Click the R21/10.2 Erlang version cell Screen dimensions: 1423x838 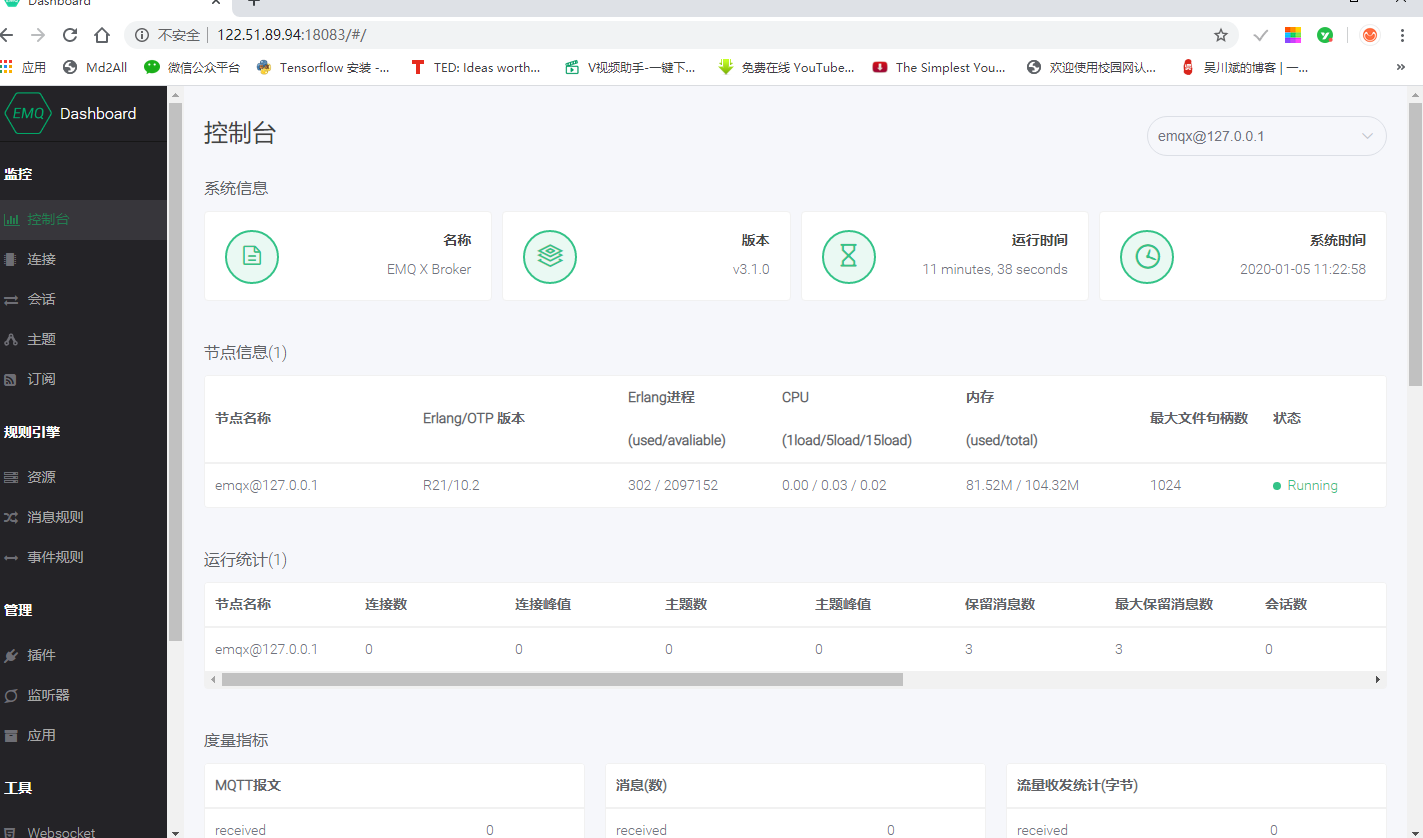[451, 485]
